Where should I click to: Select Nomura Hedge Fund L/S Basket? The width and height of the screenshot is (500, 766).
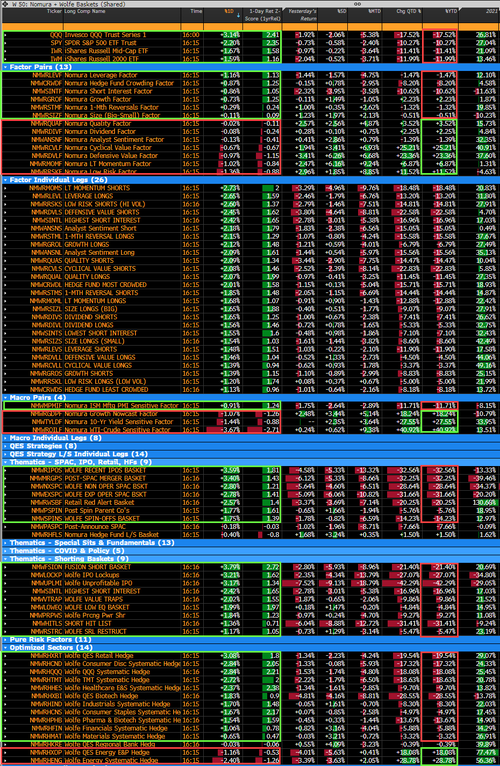point(250,534)
